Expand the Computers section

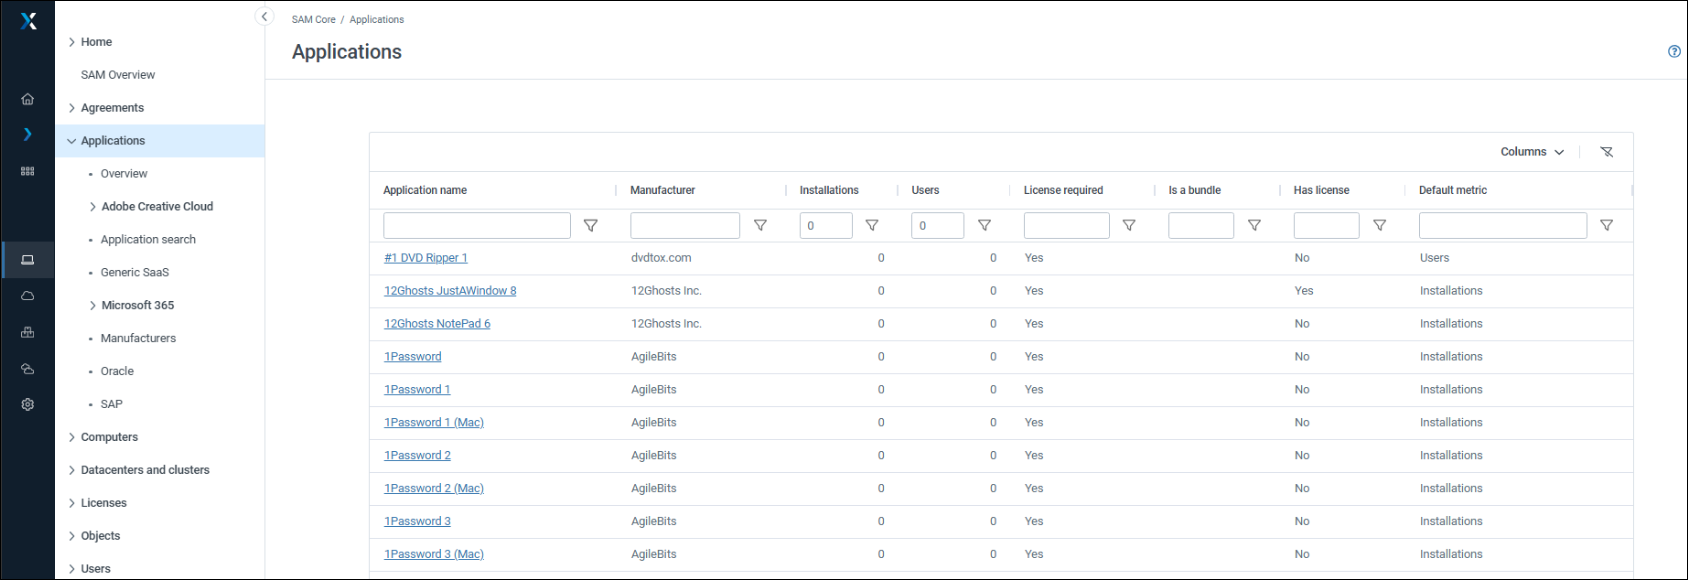pyautogui.click(x=72, y=437)
